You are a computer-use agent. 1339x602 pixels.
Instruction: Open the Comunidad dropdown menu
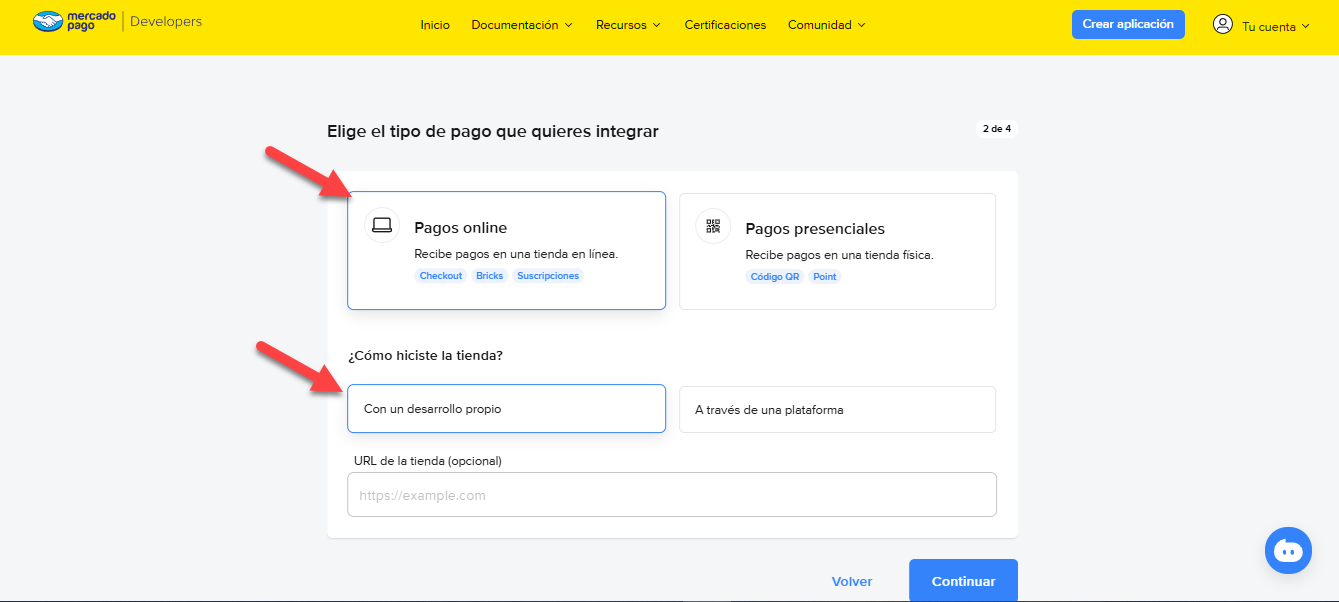826,25
